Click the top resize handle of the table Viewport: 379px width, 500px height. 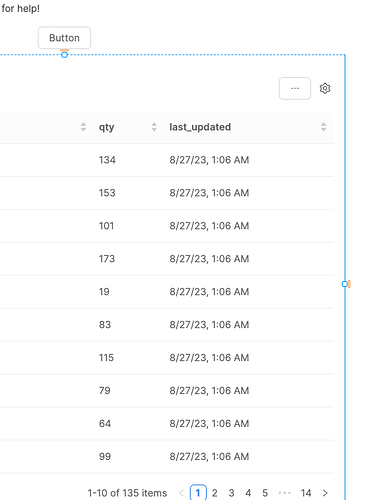[x=64, y=55]
